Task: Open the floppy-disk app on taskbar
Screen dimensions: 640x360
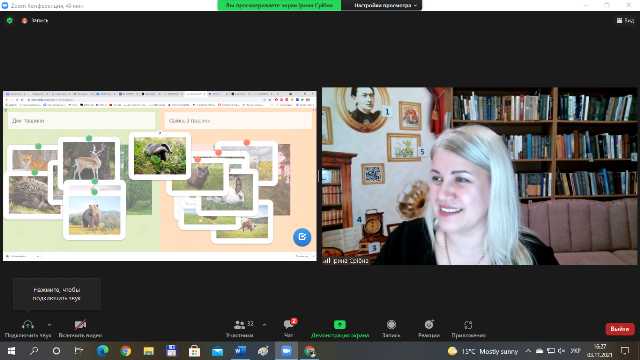Action: tap(171, 351)
